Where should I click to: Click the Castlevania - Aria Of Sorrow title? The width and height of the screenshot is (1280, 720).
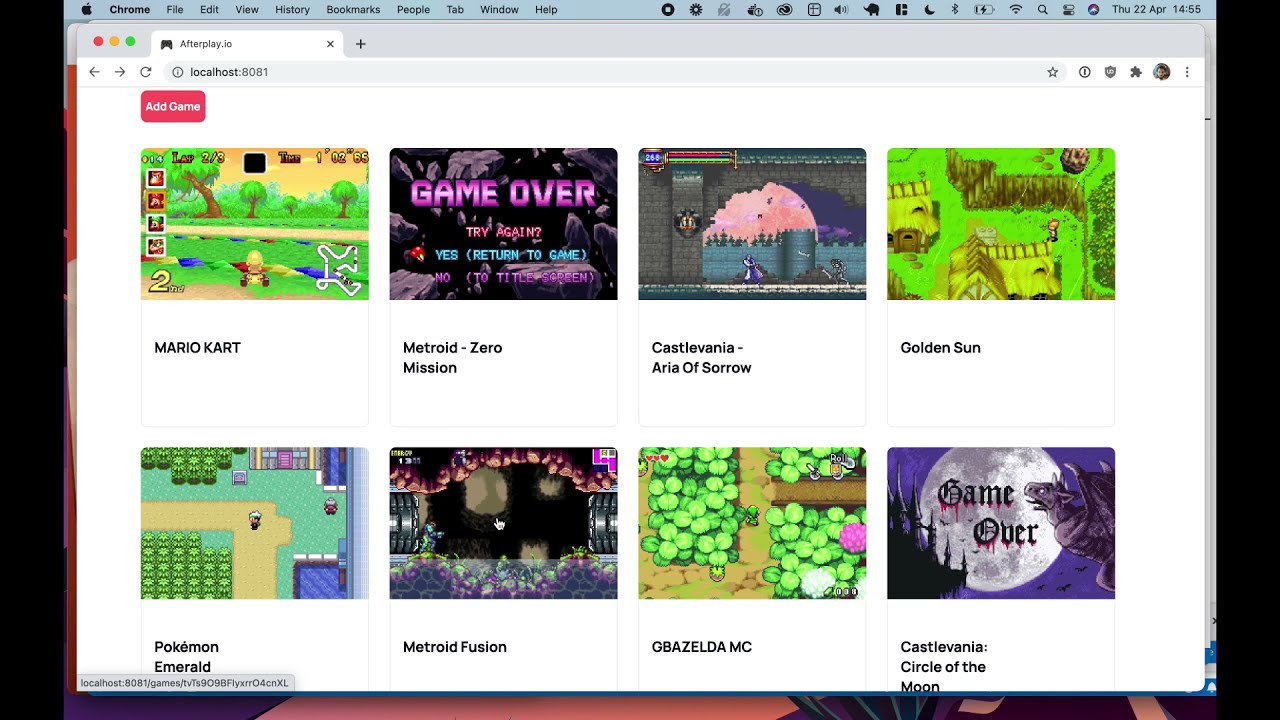point(701,358)
